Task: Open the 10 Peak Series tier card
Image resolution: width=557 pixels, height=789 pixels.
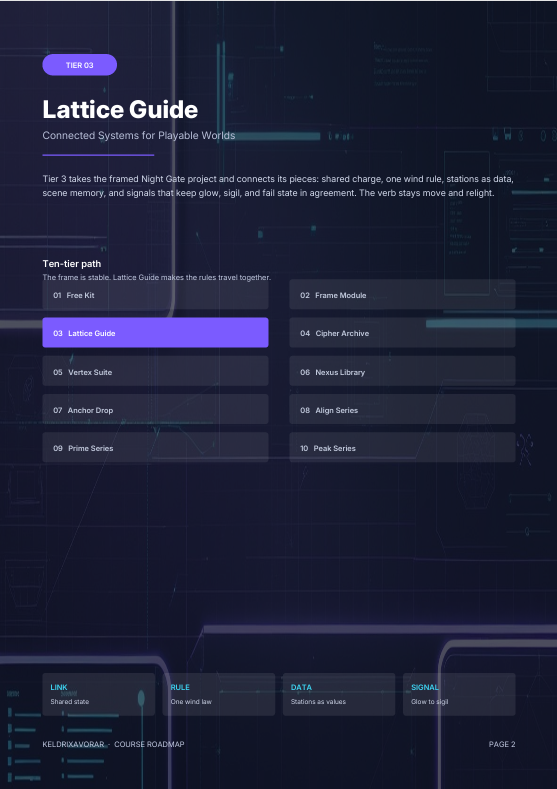Action: coord(402,447)
